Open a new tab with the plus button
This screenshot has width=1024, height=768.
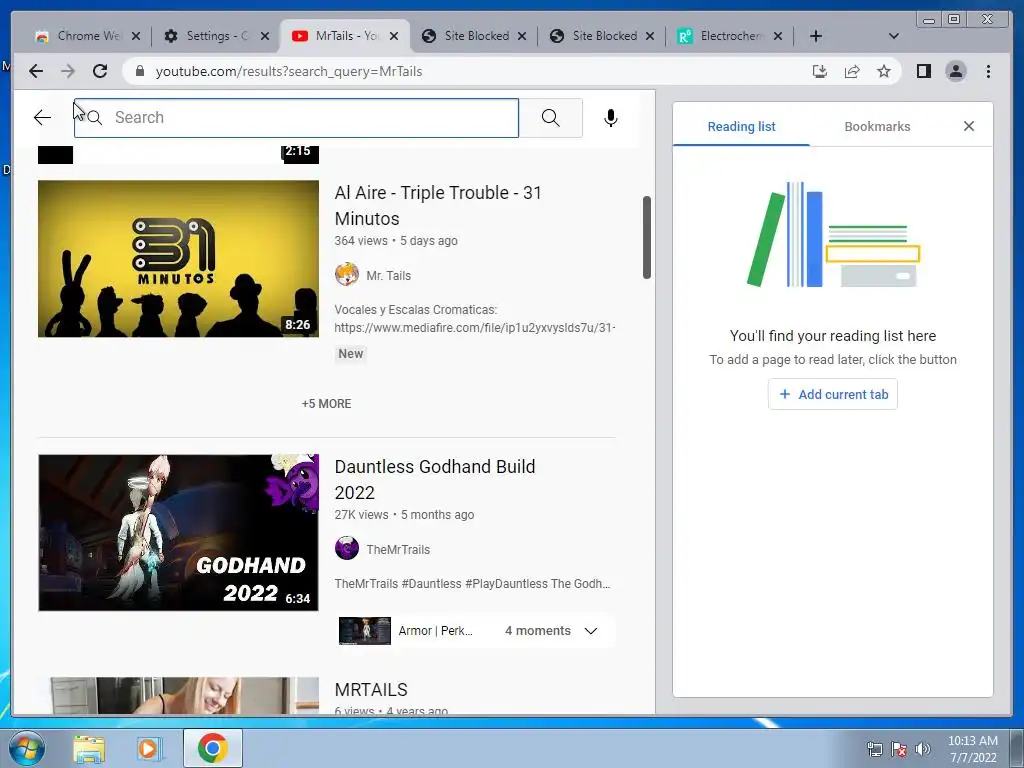[x=816, y=36]
